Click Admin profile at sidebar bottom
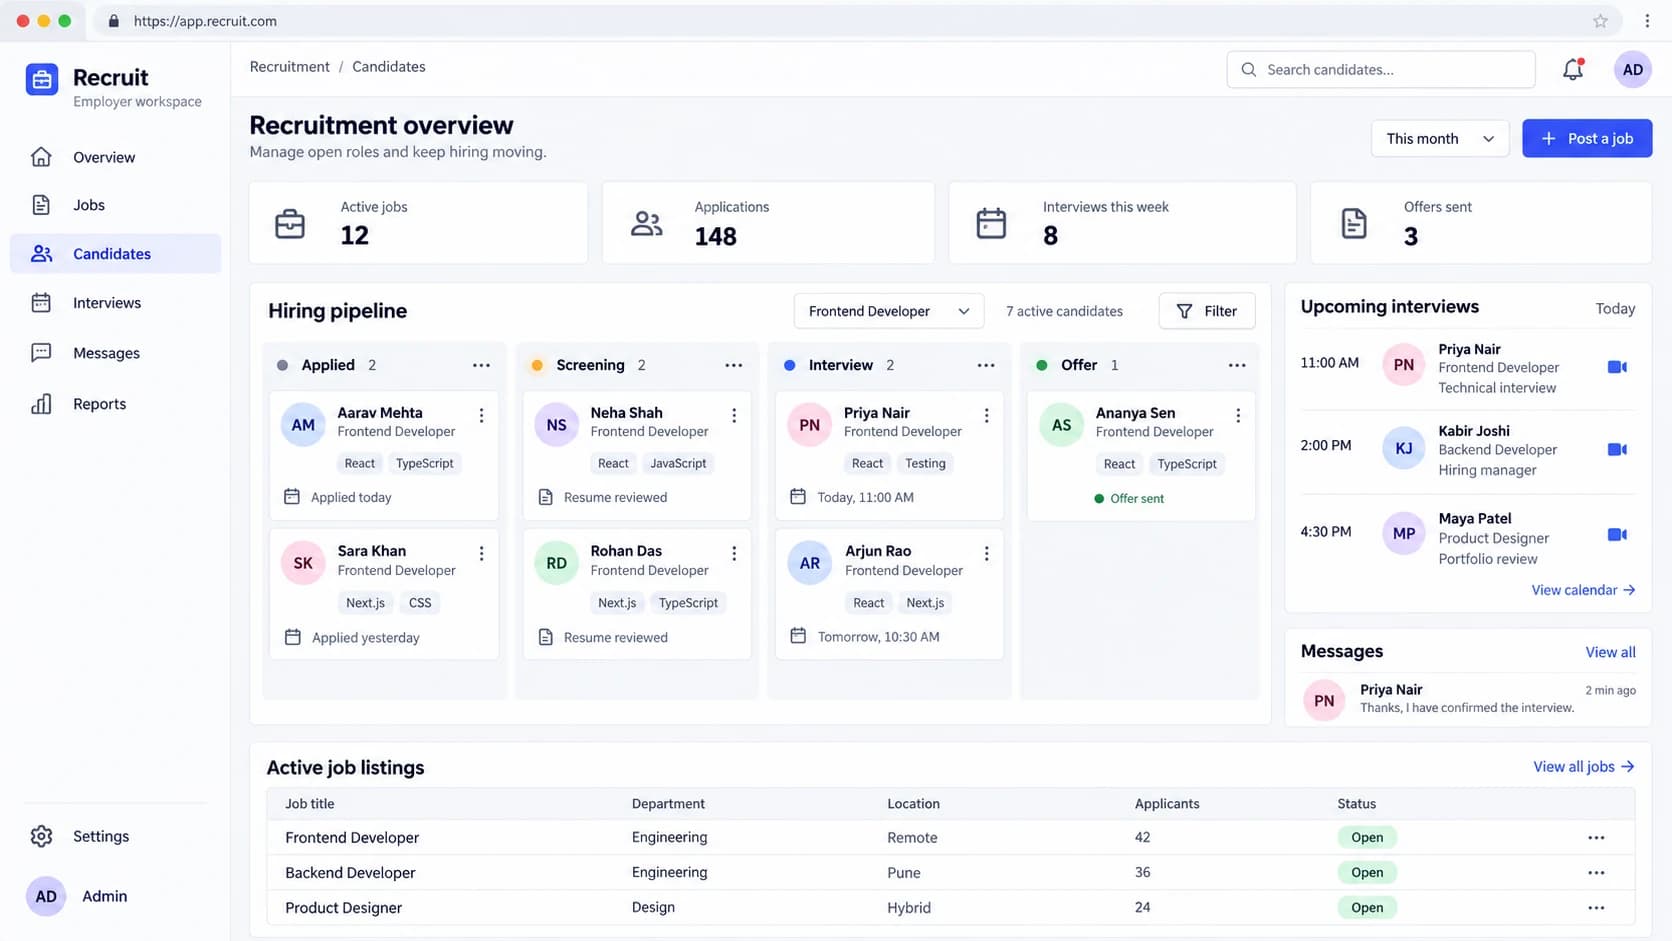Screen dimensions: 1672x941 (78, 896)
